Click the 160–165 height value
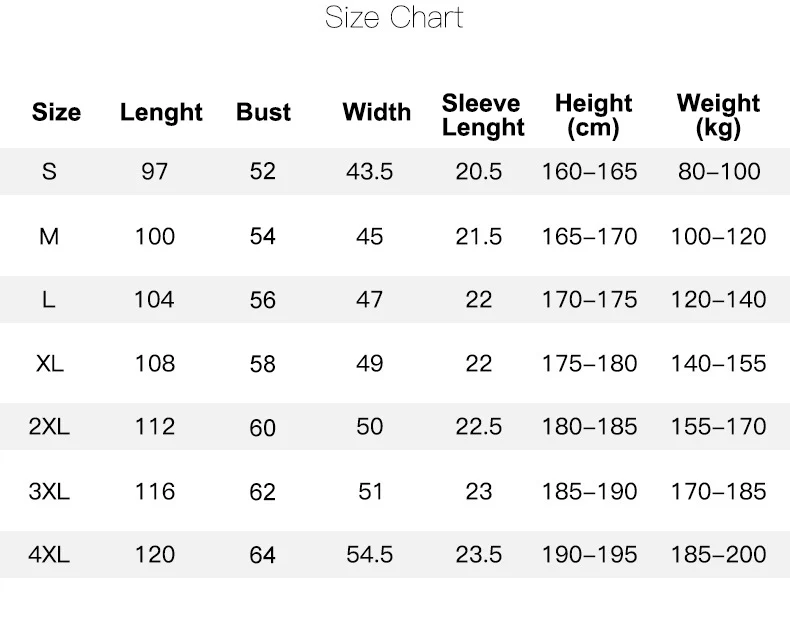This screenshot has width=790, height=636. click(x=589, y=171)
